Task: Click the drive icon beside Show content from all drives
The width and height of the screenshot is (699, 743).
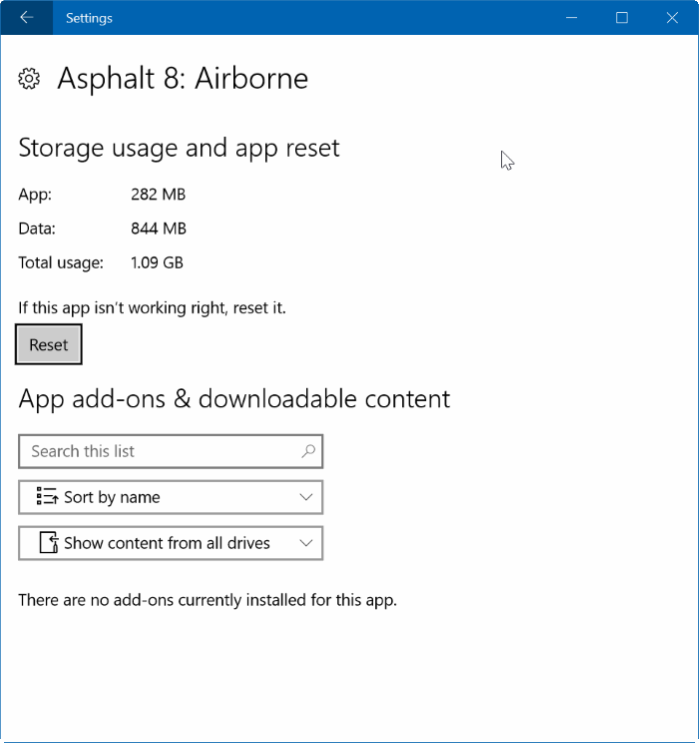Action: [x=49, y=543]
